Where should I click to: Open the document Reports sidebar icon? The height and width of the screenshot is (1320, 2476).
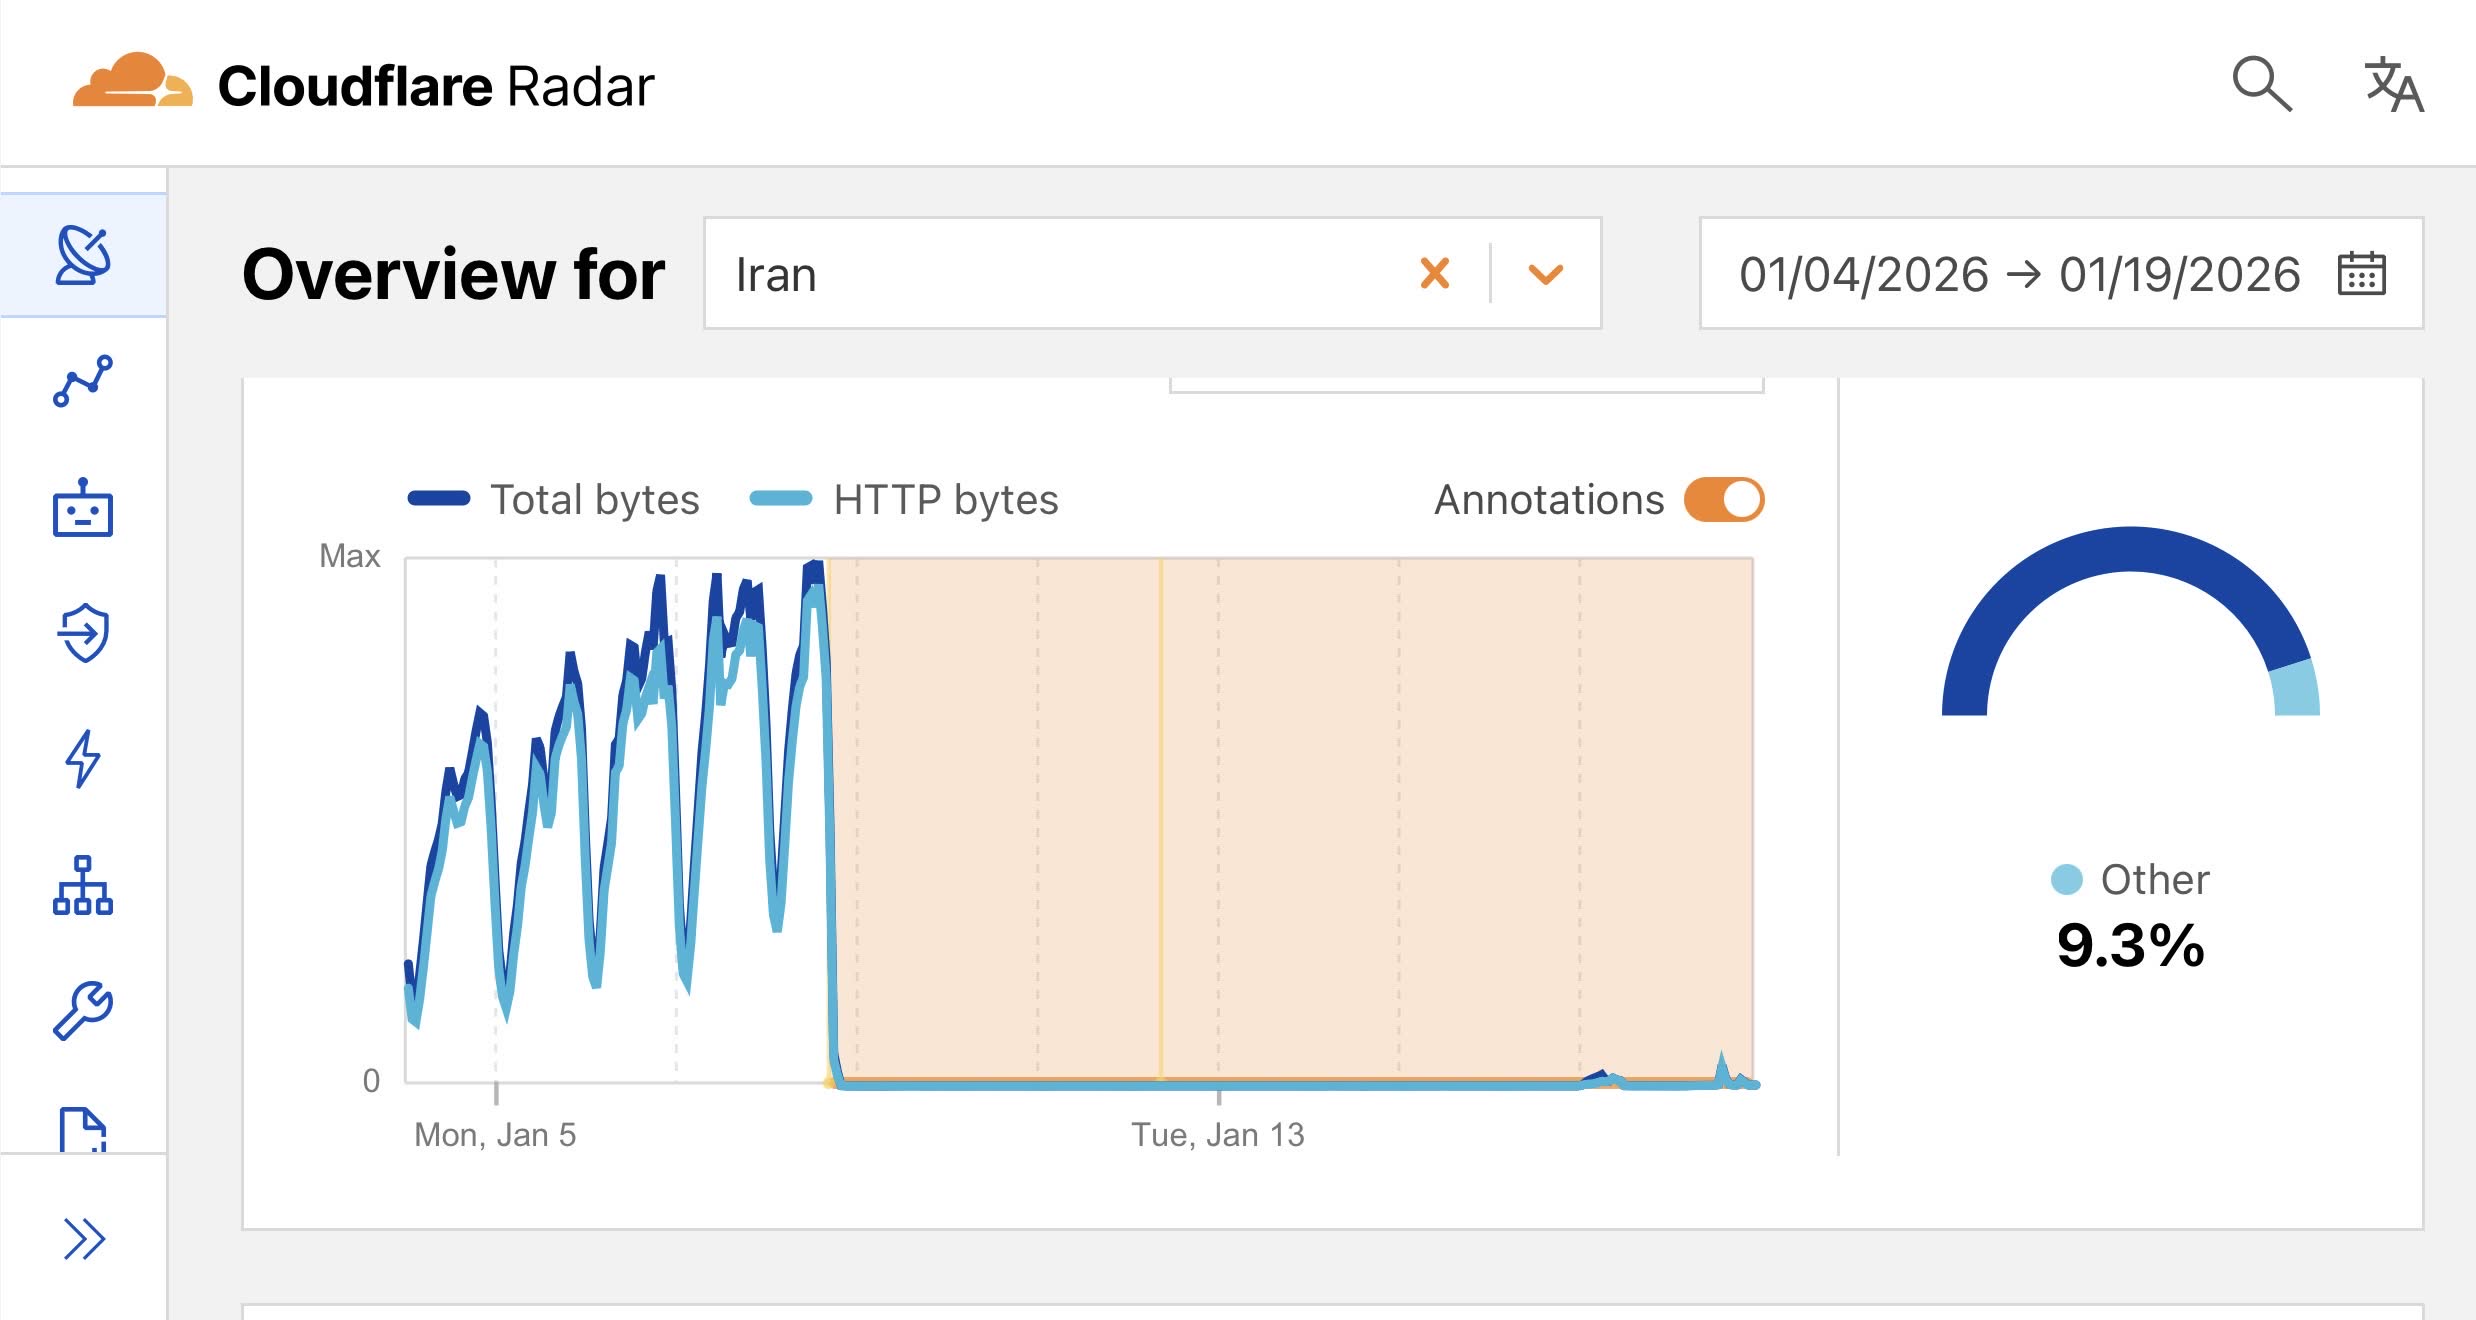[x=83, y=1130]
